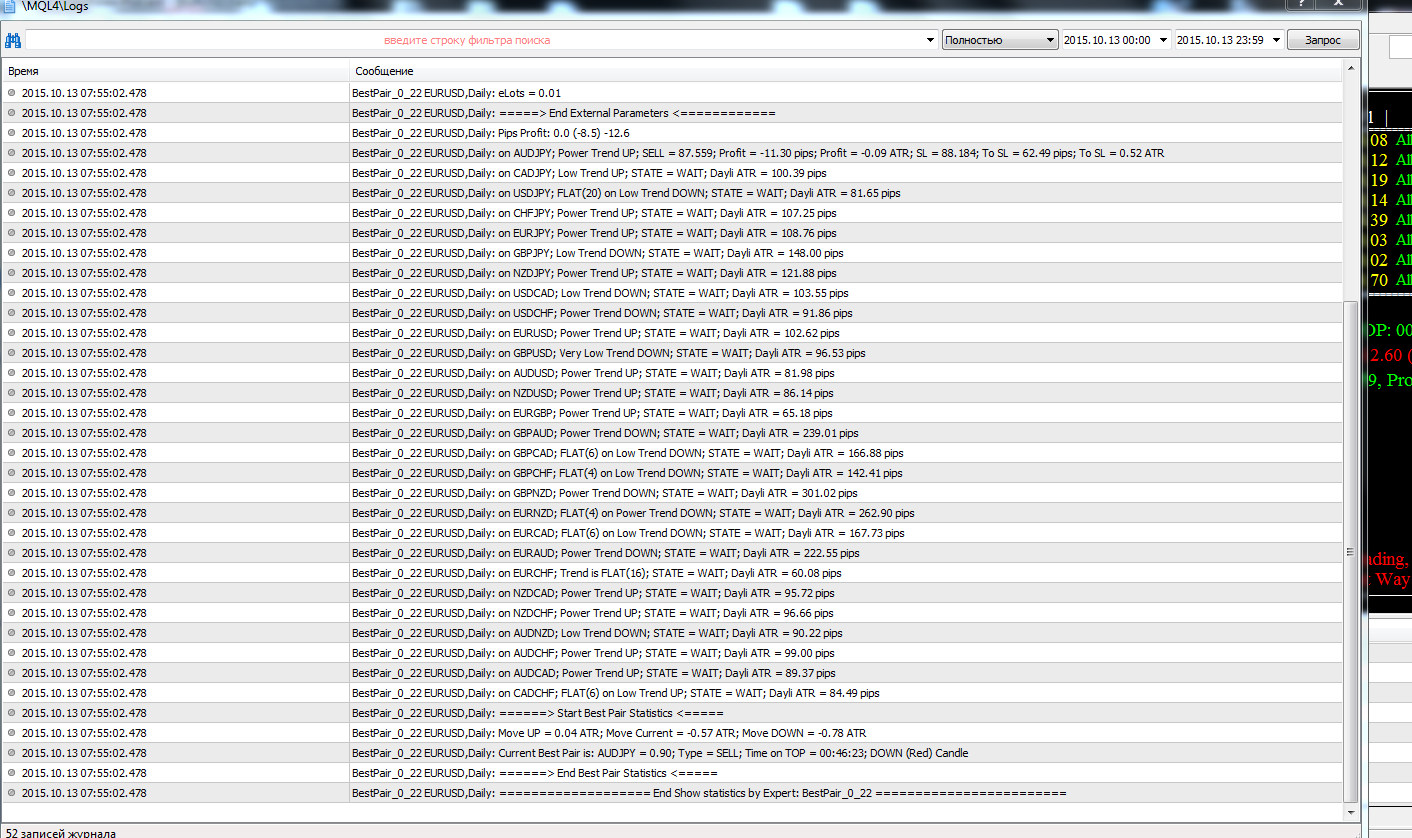The image size is (1412, 838).
Task: Select the EURJPY Power Trend UP row
Action: (x=672, y=233)
